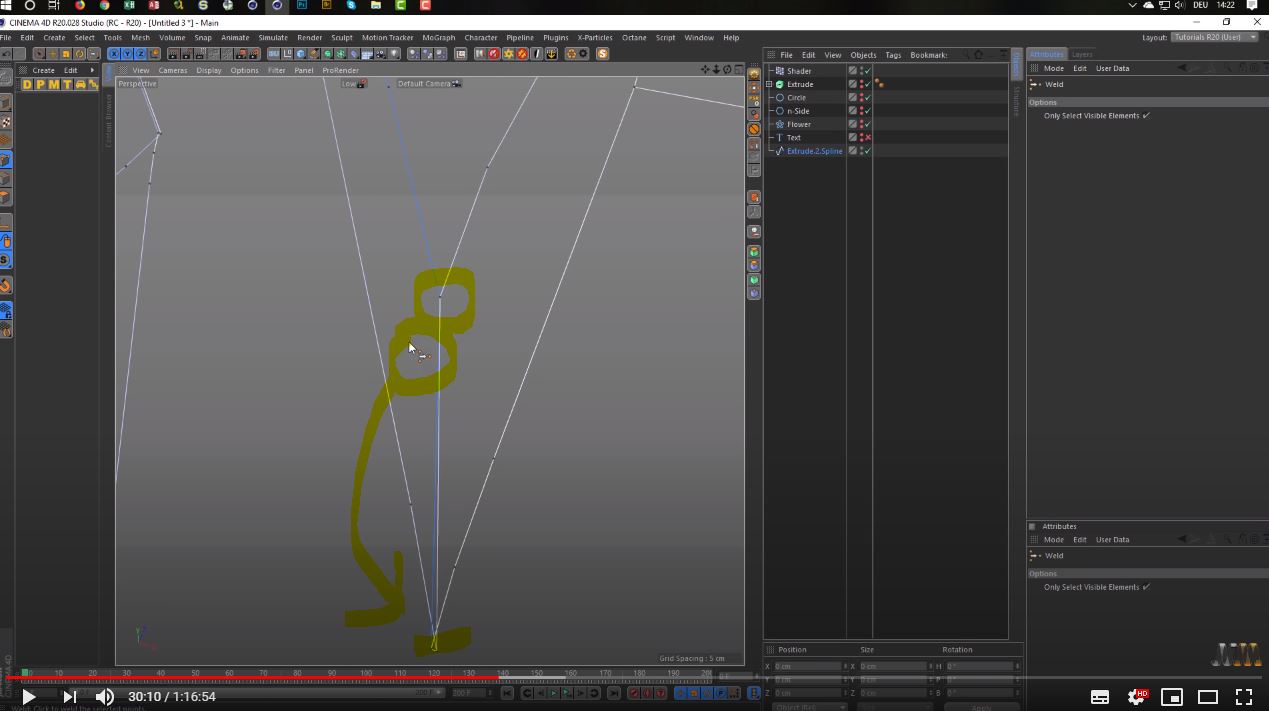Viewport: 1269px width, 711px height.
Task: Select the Circle object
Action: 796,98
